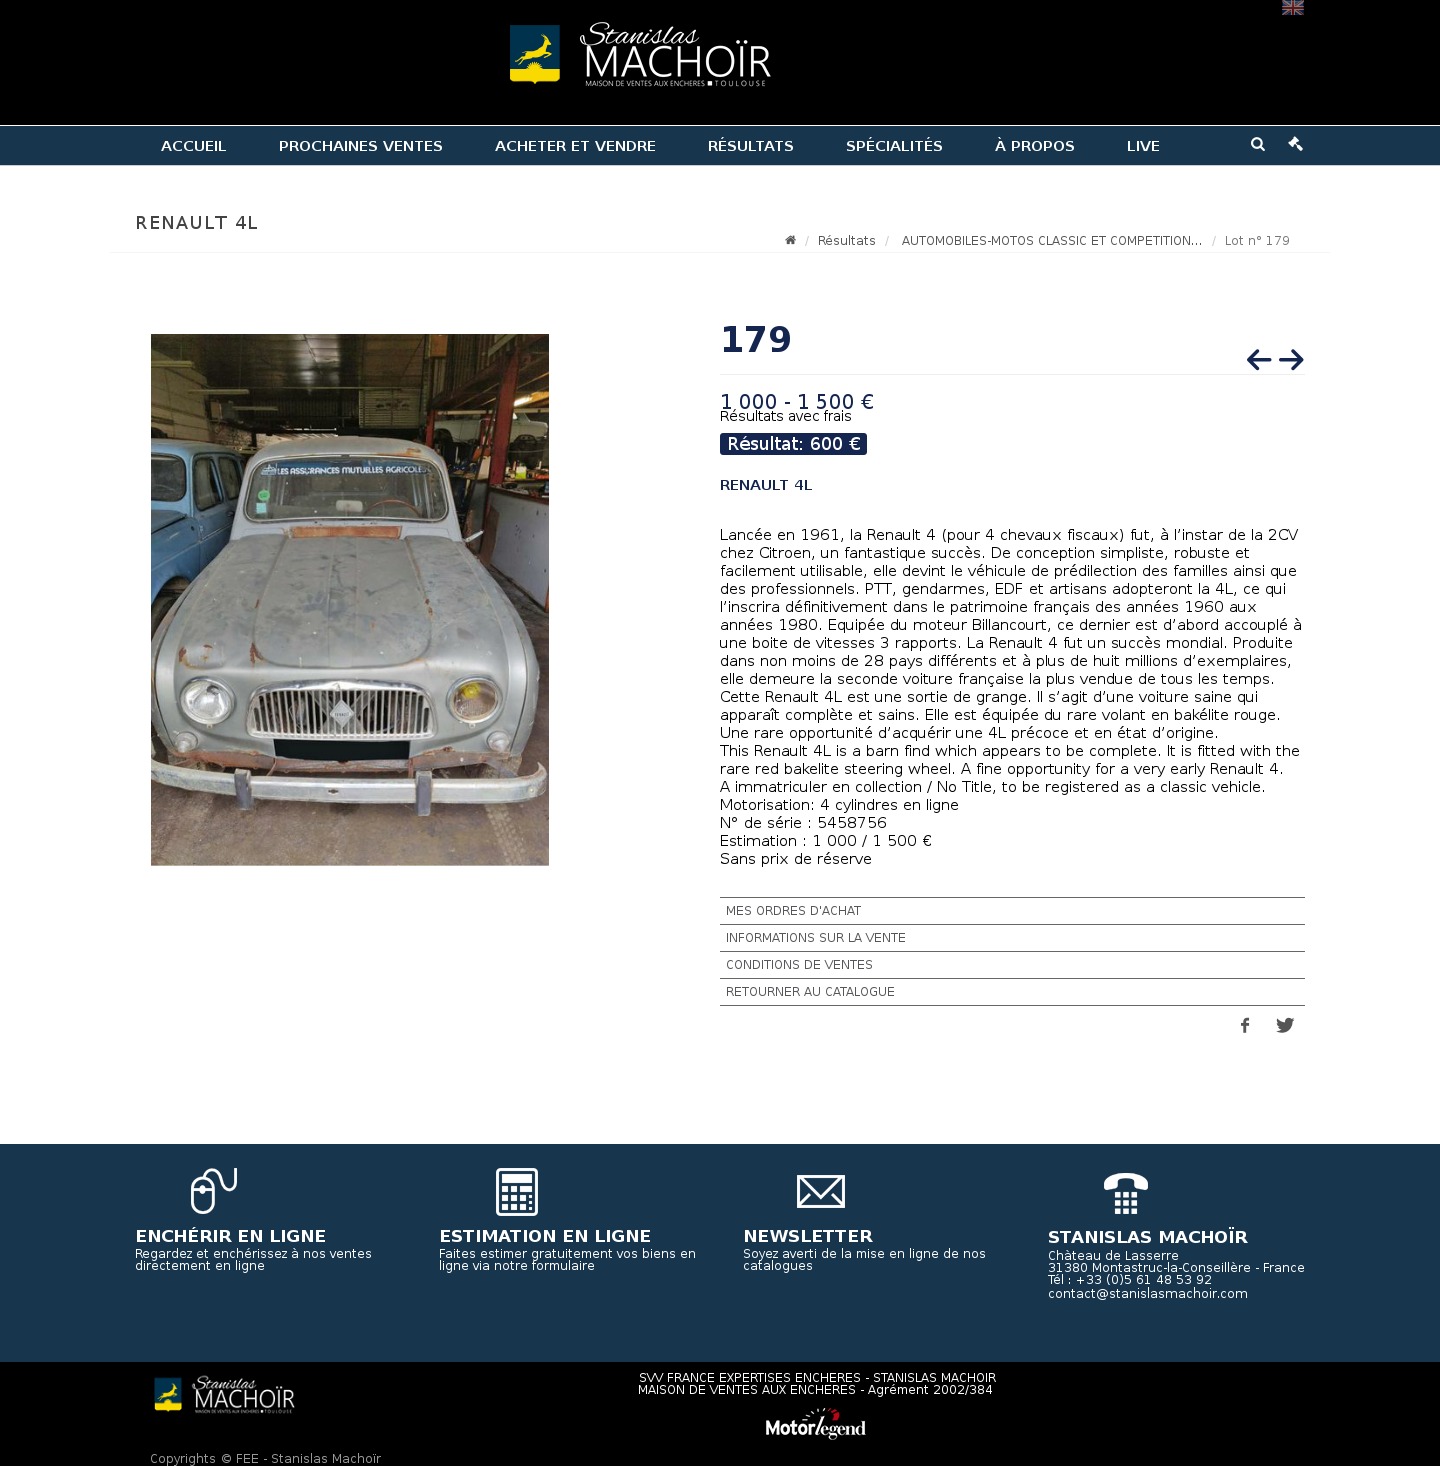Image resolution: width=1440 pixels, height=1466 pixels.
Task: Click Retourner au catalogue
Action: (x=1012, y=992)
